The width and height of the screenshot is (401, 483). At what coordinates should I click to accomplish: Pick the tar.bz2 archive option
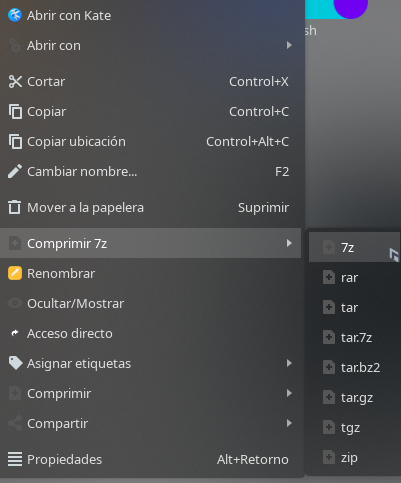click(354, 367)
